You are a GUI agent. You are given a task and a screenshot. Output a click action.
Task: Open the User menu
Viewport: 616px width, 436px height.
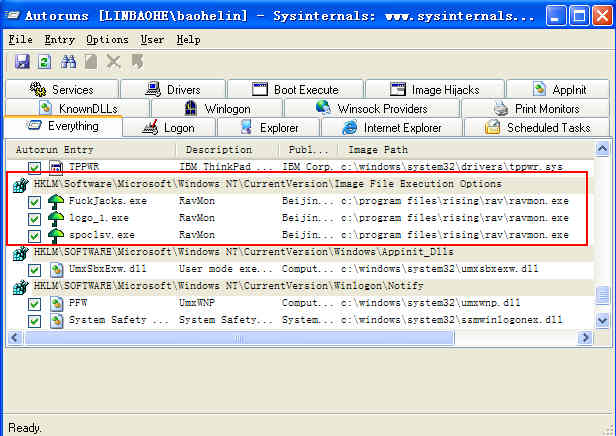click(152, 40)
